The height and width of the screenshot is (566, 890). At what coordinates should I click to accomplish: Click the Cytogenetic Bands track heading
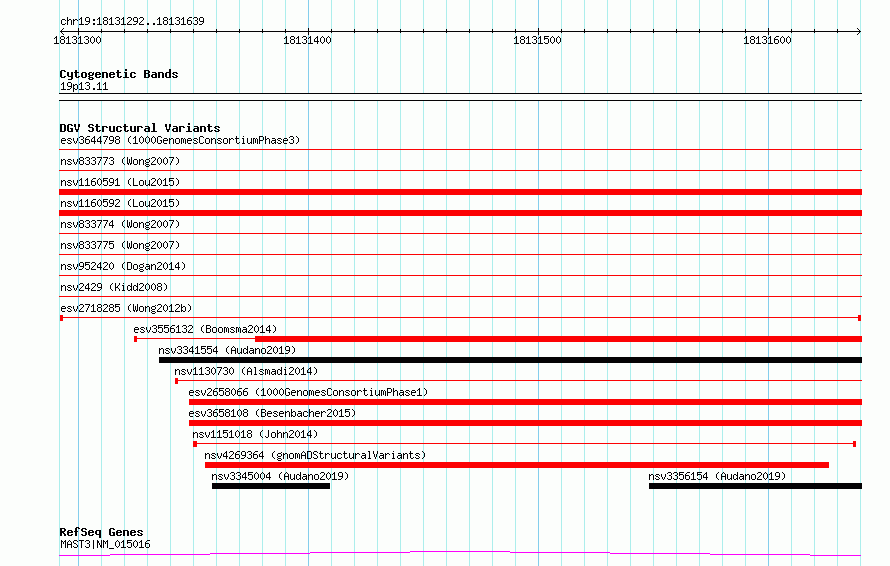[x=119, y=74]
